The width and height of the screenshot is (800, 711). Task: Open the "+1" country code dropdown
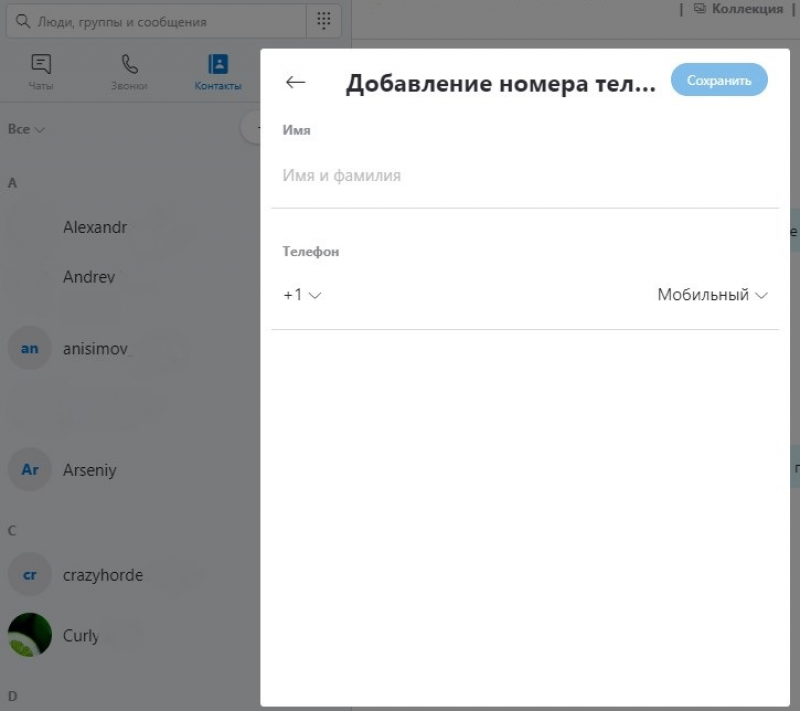302,295
